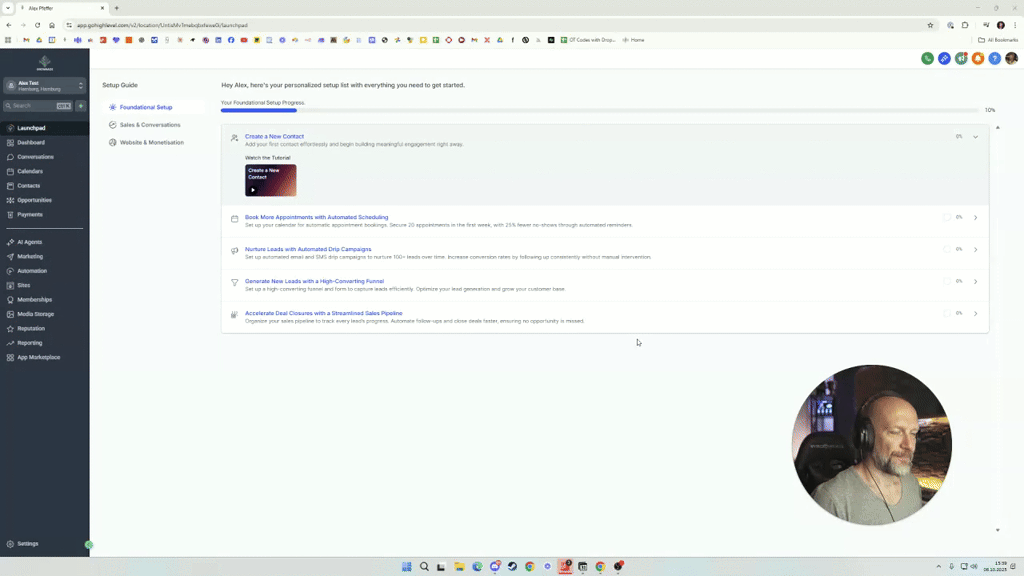Open Generate New Leads with a High-Converting Funnel
1024x576 pixels.
[314, 281]
